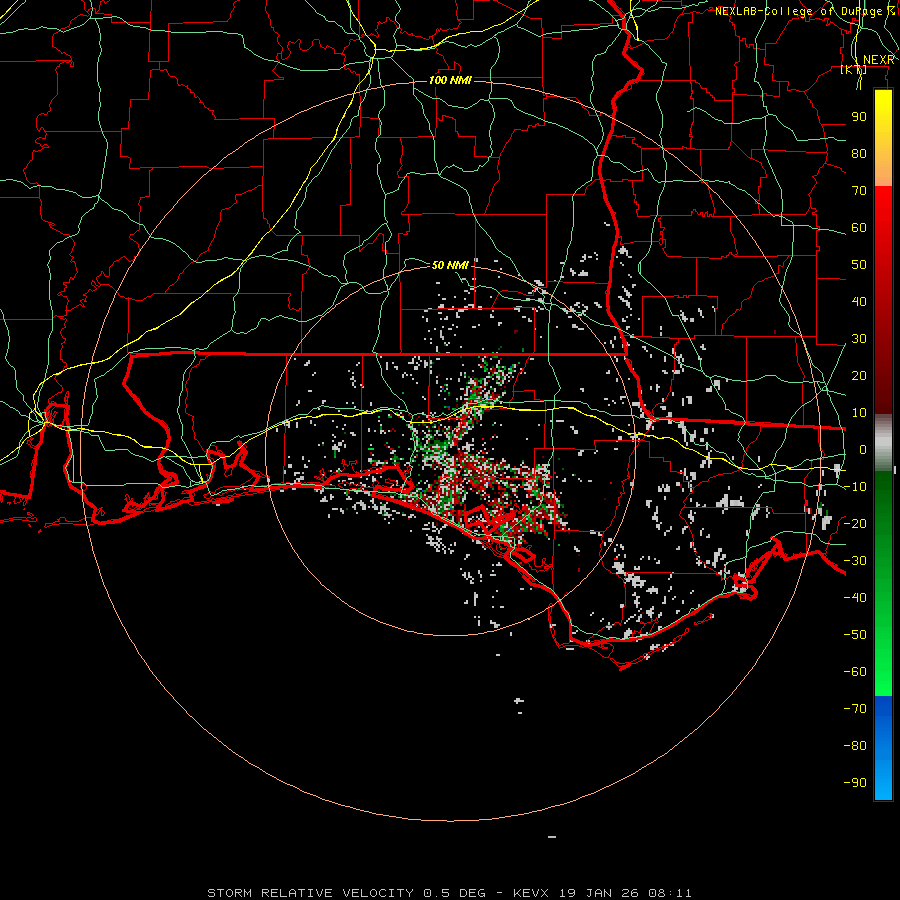
Task: Click the gray zero-velocity segment of color bar
Action: [x=883, y=443]
